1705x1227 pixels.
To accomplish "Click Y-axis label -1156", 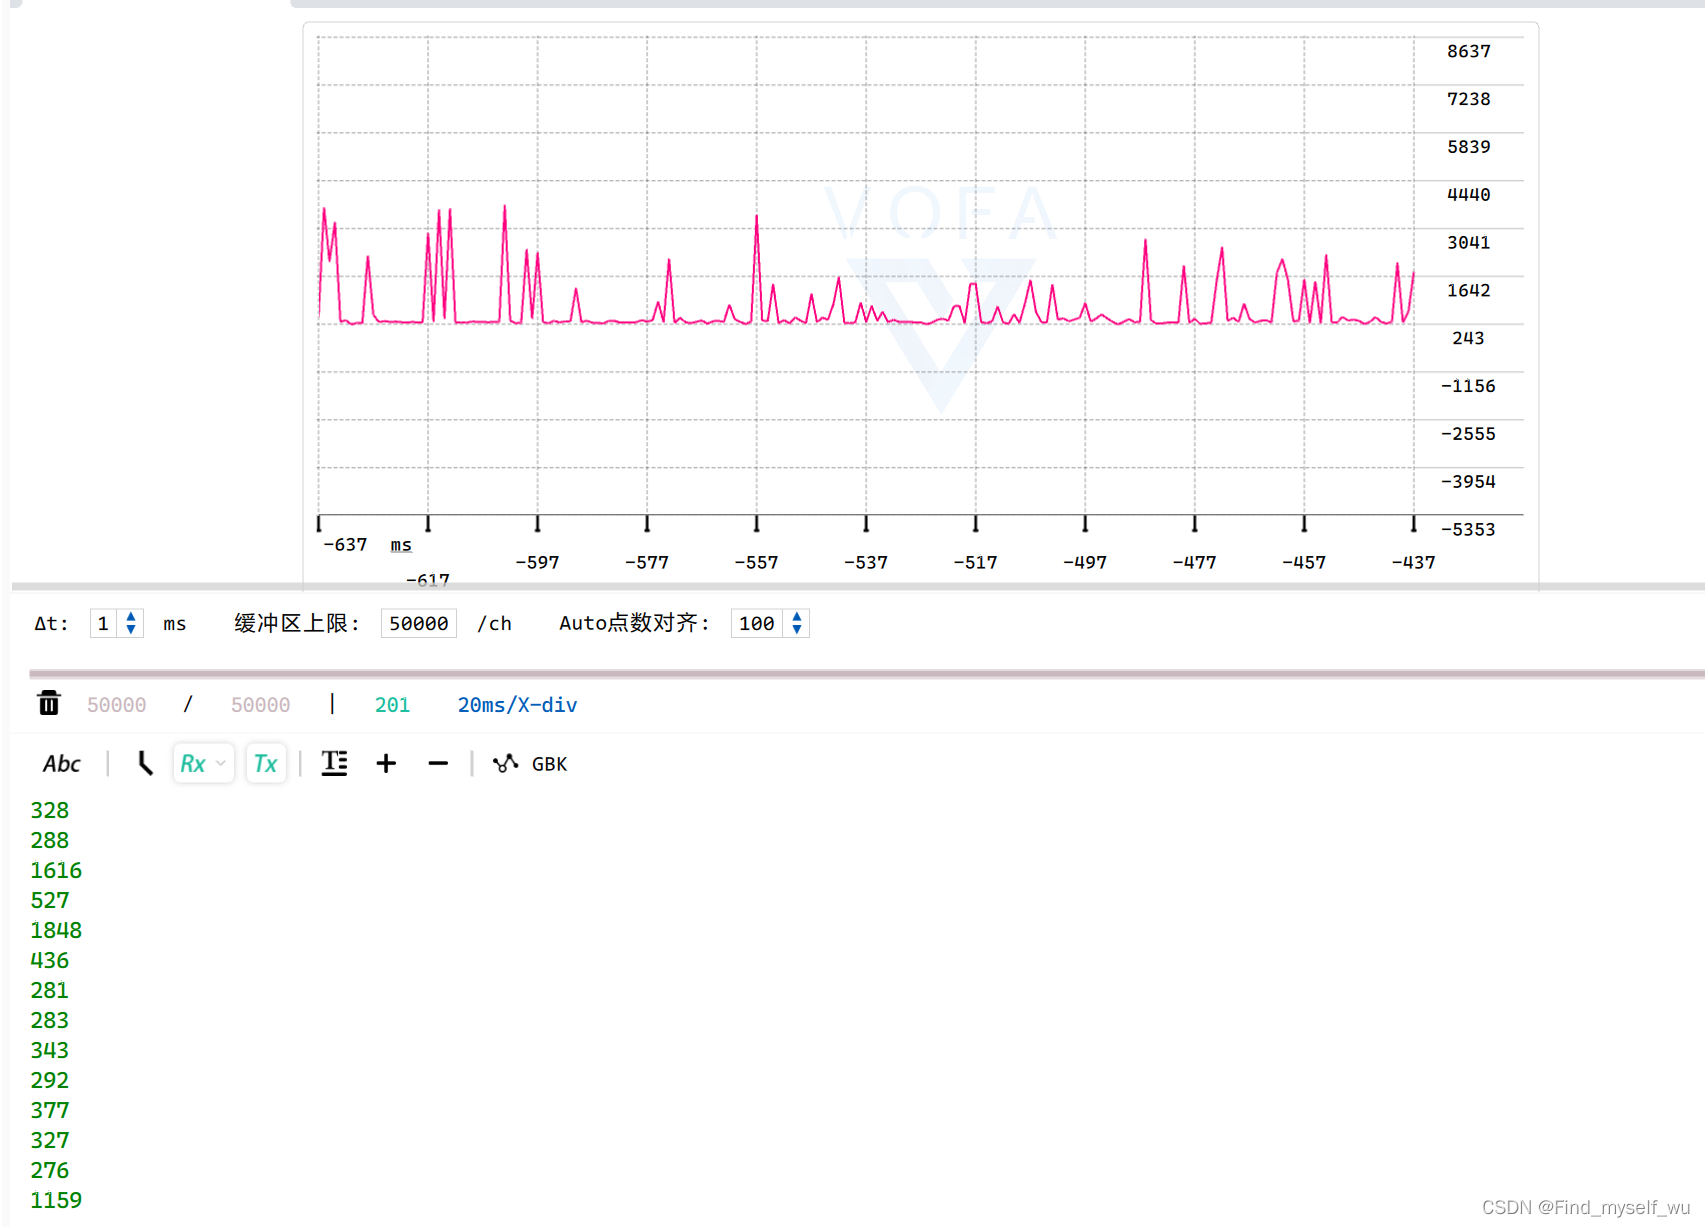I will pyautogui.click(x=1468, y=386).
